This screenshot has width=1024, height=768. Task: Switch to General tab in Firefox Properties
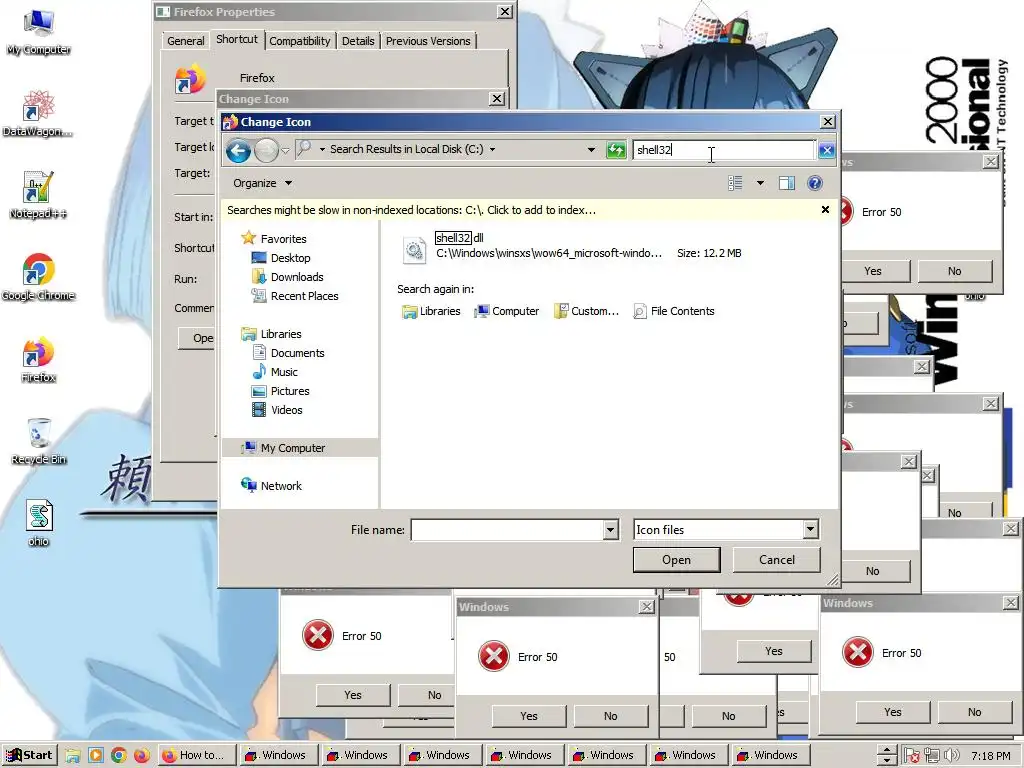(x=185, y=40)
